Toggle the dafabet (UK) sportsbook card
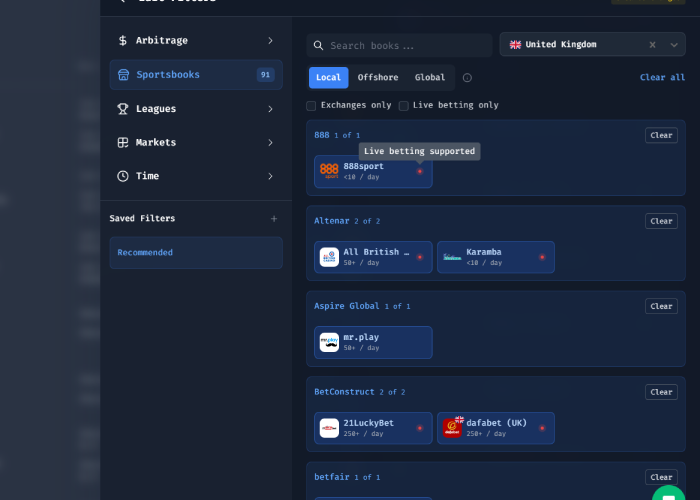700x500 pixels. [496, 428]
